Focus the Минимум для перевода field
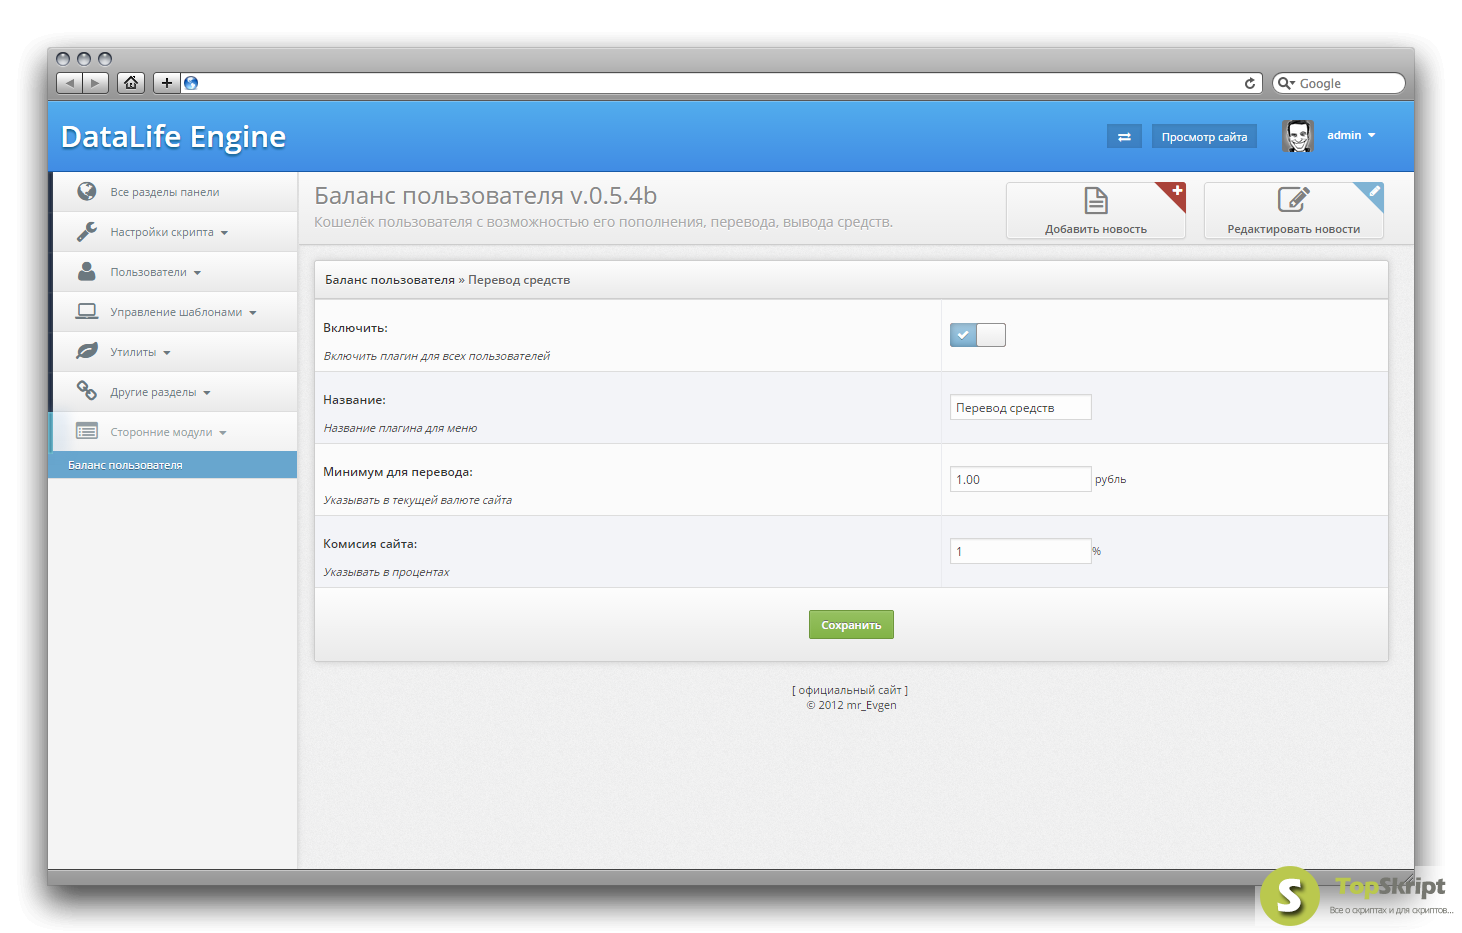The height and width of the screenshot is (933, 1462). 1020,479
